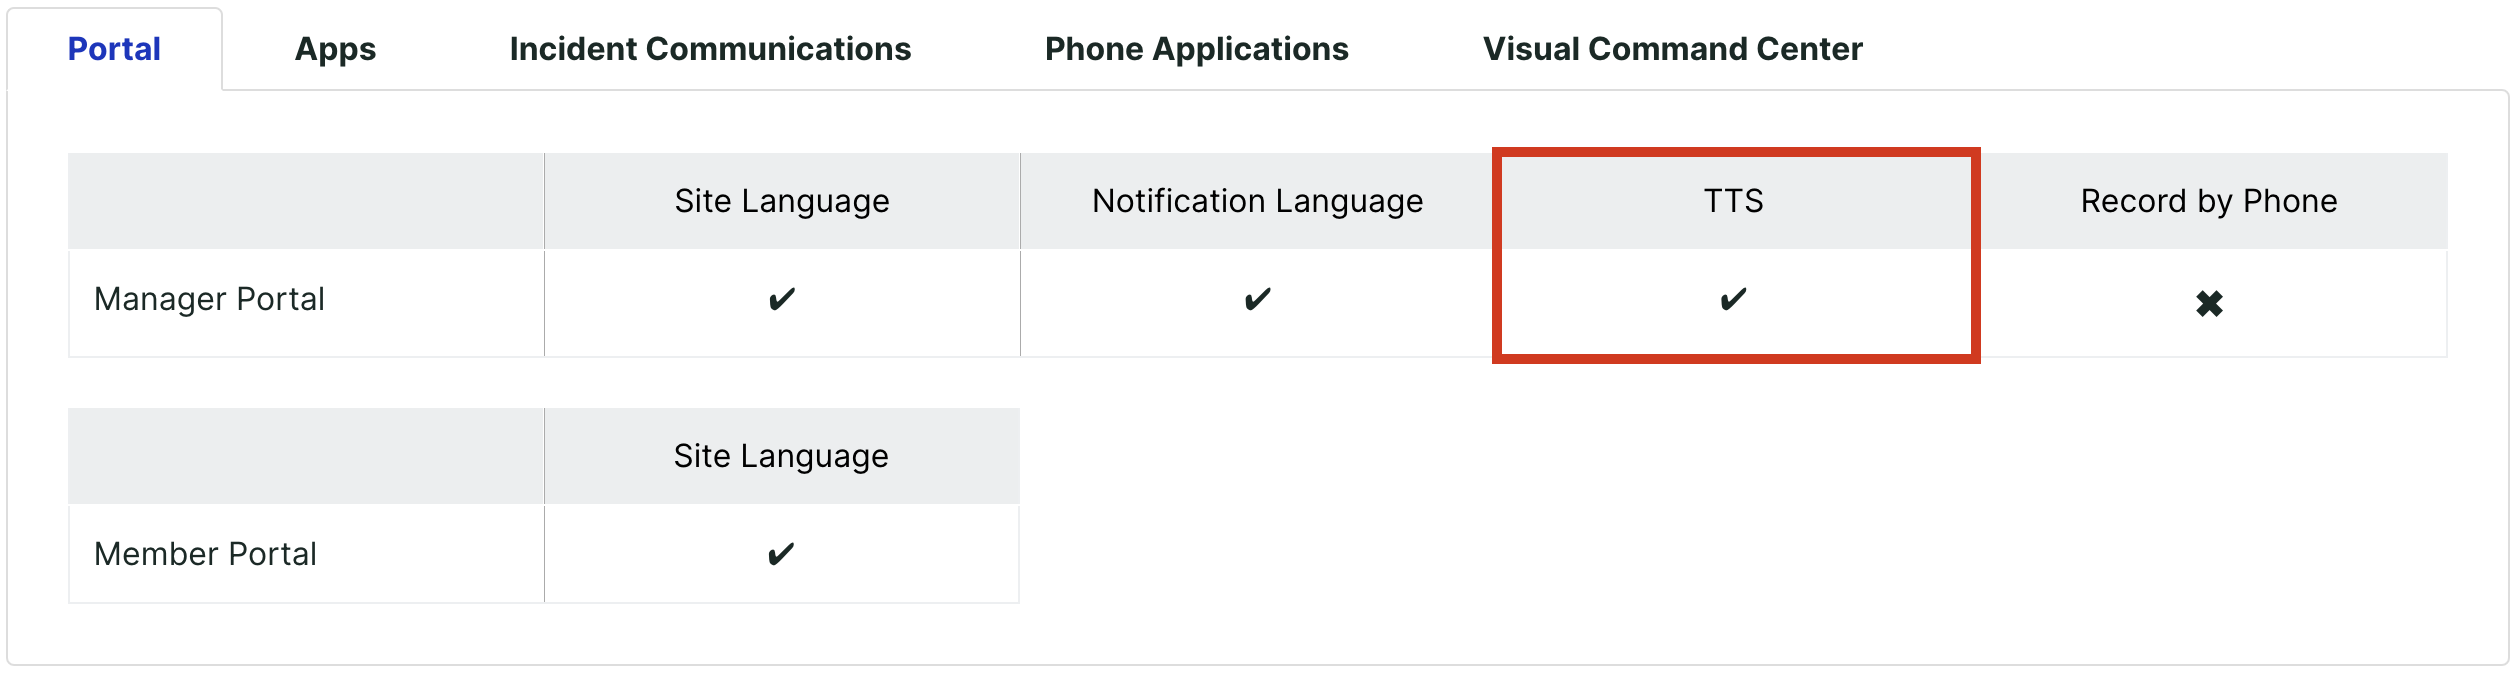Viewport: 2518px width, 674px height.
Task: Select Site Language header in Manager table
Action: click(x=782, y=201)
